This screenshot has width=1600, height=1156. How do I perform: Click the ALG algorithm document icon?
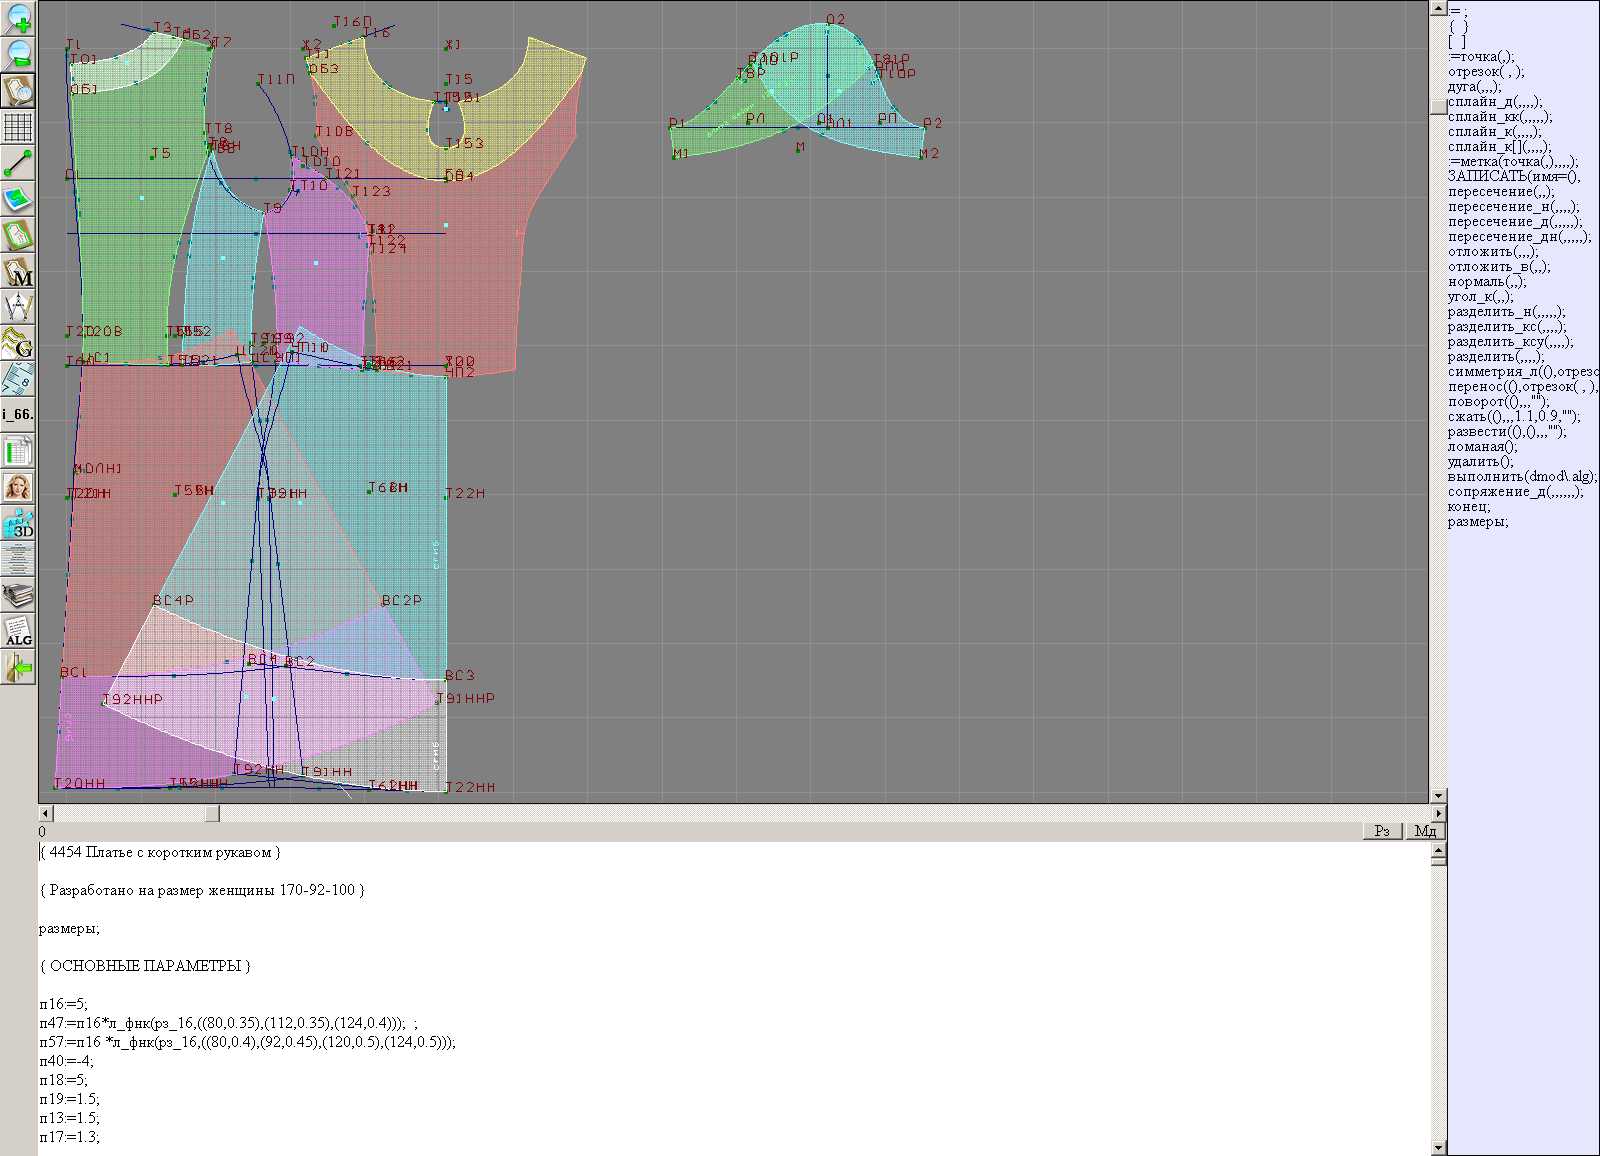[18, 632]
